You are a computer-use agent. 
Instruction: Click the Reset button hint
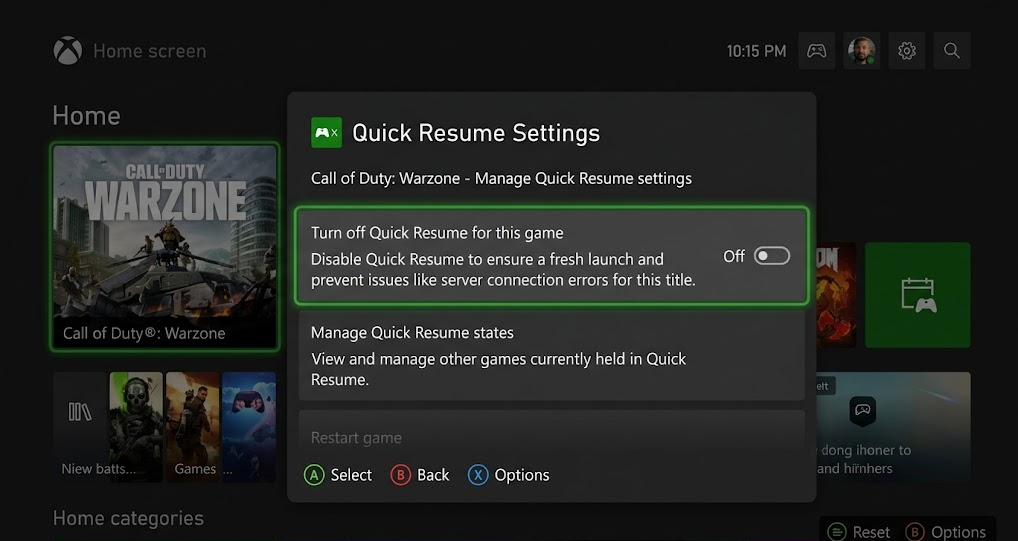tap(859, 533)
